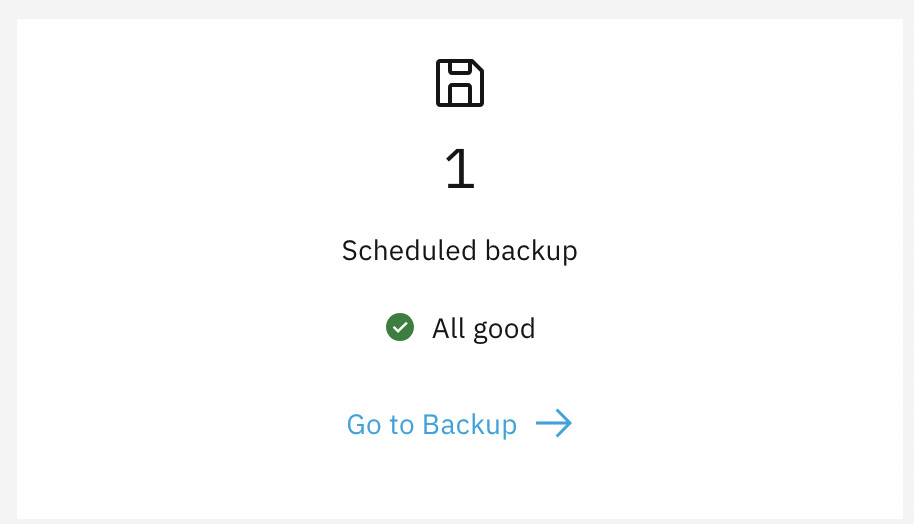
Task: Navigate using the arrow pointing right
Action: click(554, 423)
